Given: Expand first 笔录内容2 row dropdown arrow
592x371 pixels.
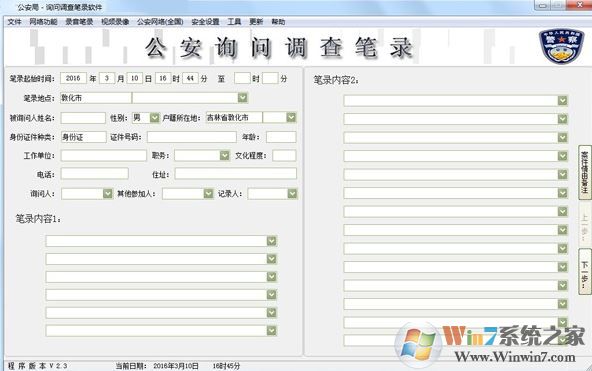Looking at the screenshot, I should 563,100.
